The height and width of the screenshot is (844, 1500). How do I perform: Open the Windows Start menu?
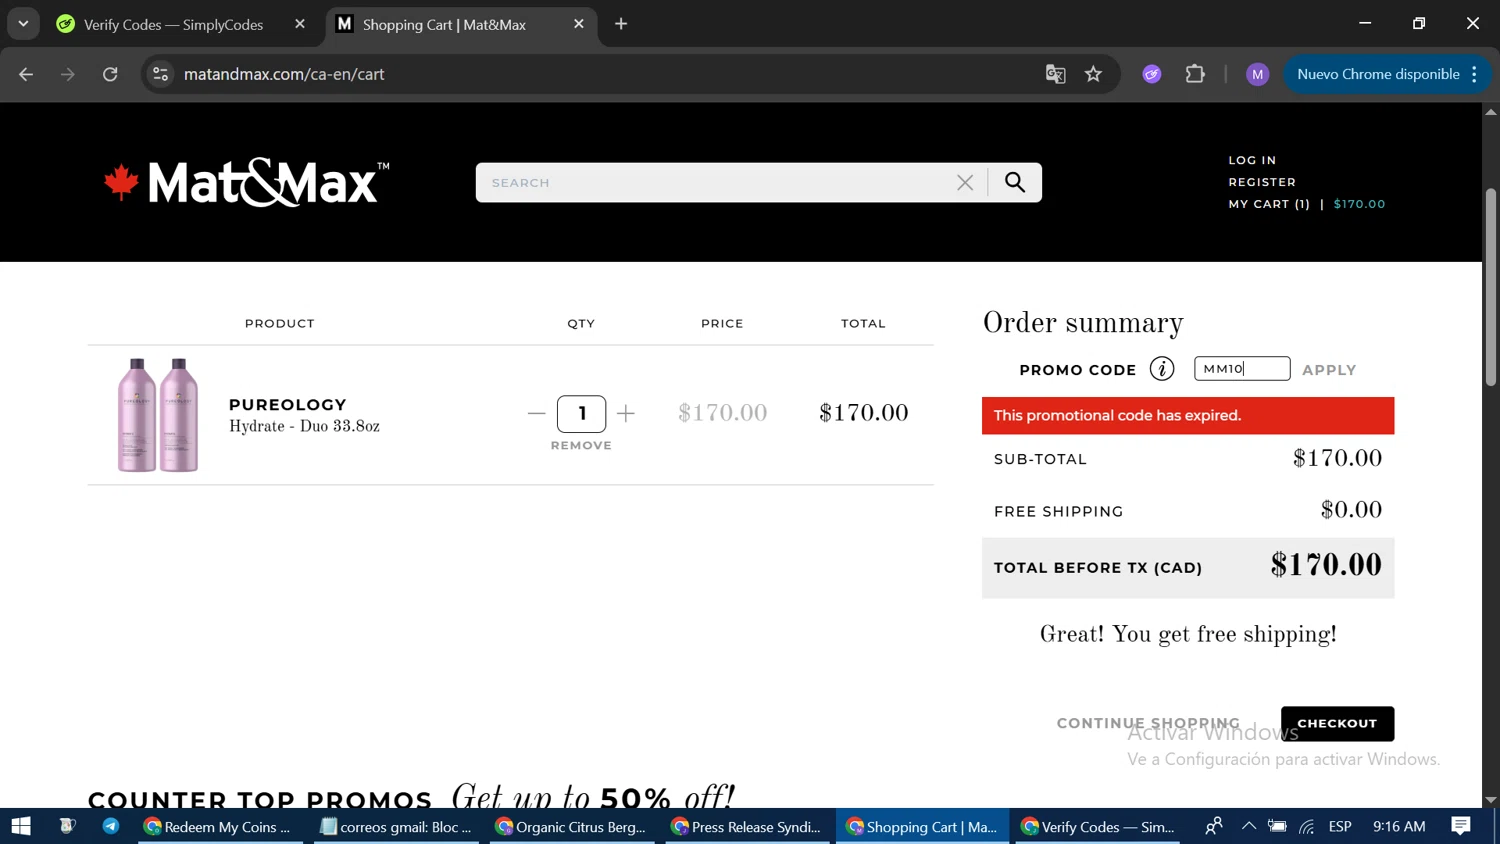(x=21, y=826)
